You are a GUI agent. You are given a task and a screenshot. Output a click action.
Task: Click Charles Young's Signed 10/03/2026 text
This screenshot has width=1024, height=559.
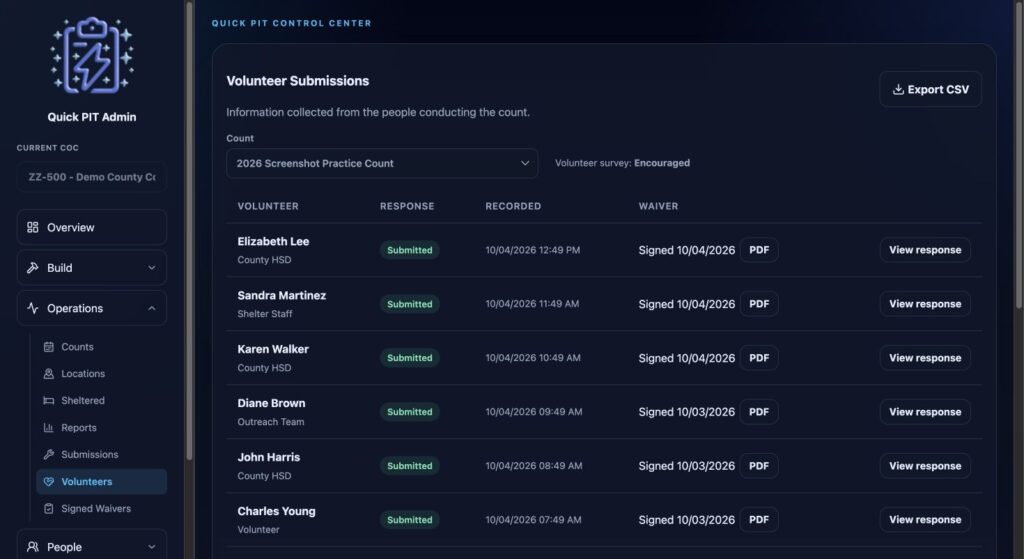pyautogui.click(x=686, y=520)
